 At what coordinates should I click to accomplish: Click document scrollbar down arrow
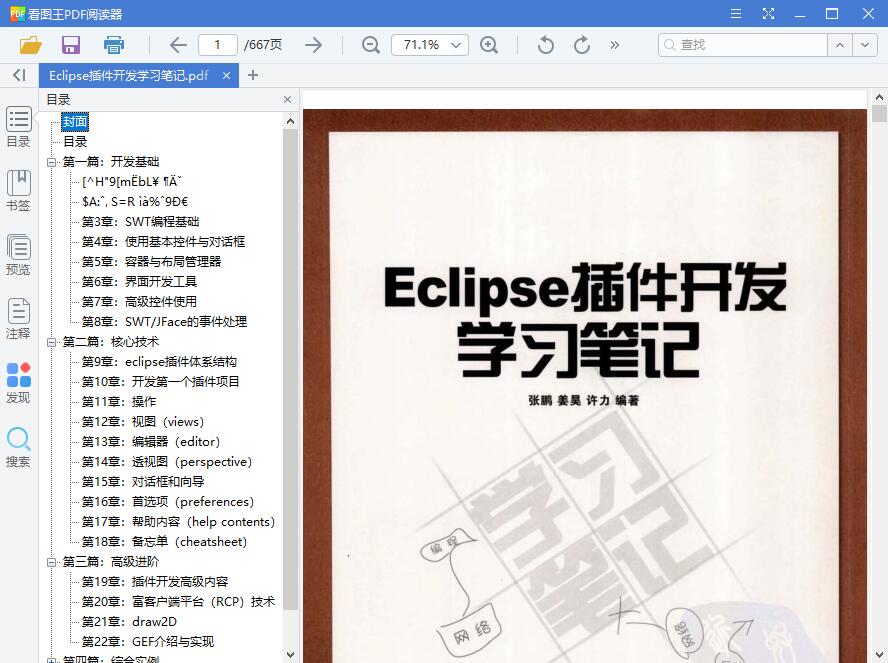point(879,655)
